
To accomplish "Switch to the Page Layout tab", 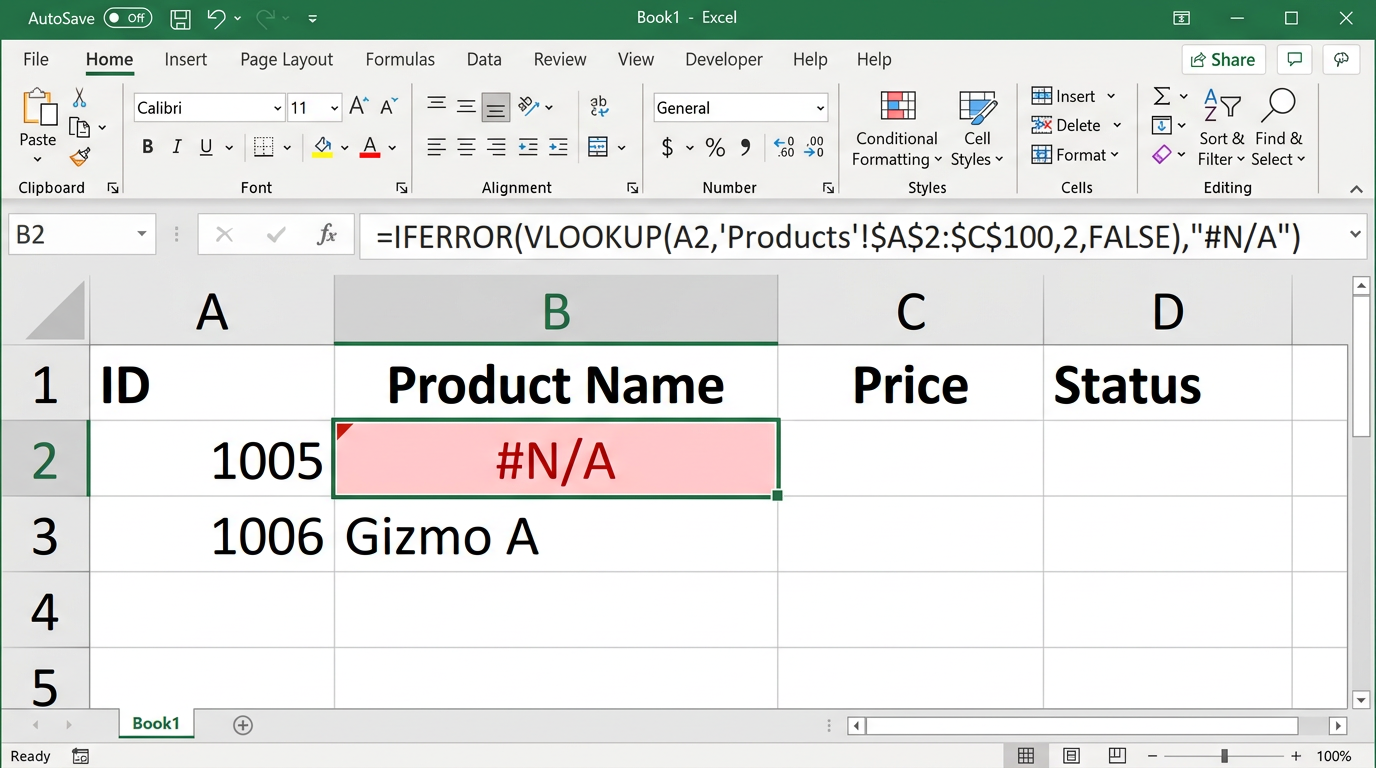I will [x=286, y=60].
